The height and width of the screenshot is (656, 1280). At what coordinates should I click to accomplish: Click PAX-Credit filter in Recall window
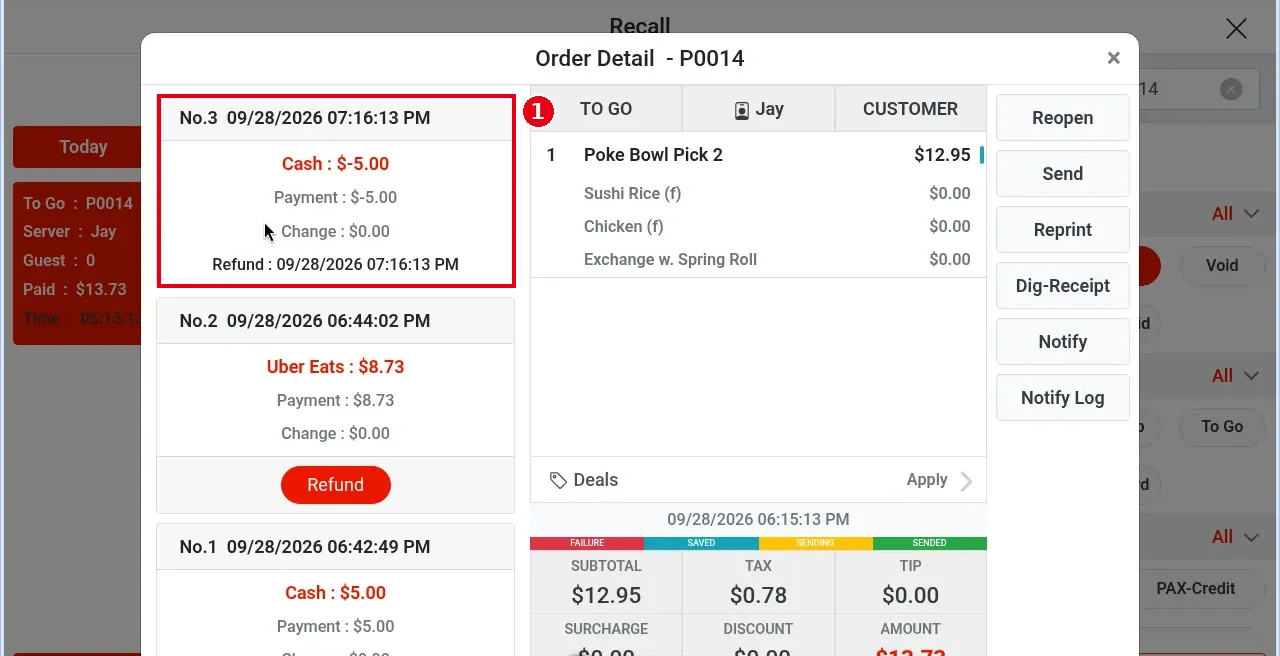1195,589
